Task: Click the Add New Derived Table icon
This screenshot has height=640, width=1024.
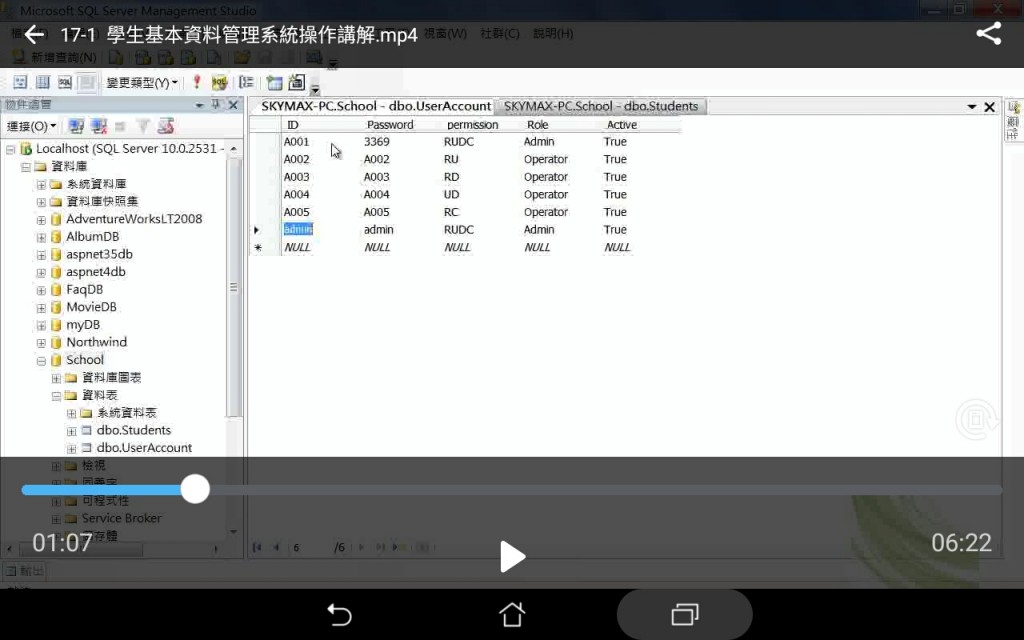Action: pyautogui.click(x=296, y=82)
